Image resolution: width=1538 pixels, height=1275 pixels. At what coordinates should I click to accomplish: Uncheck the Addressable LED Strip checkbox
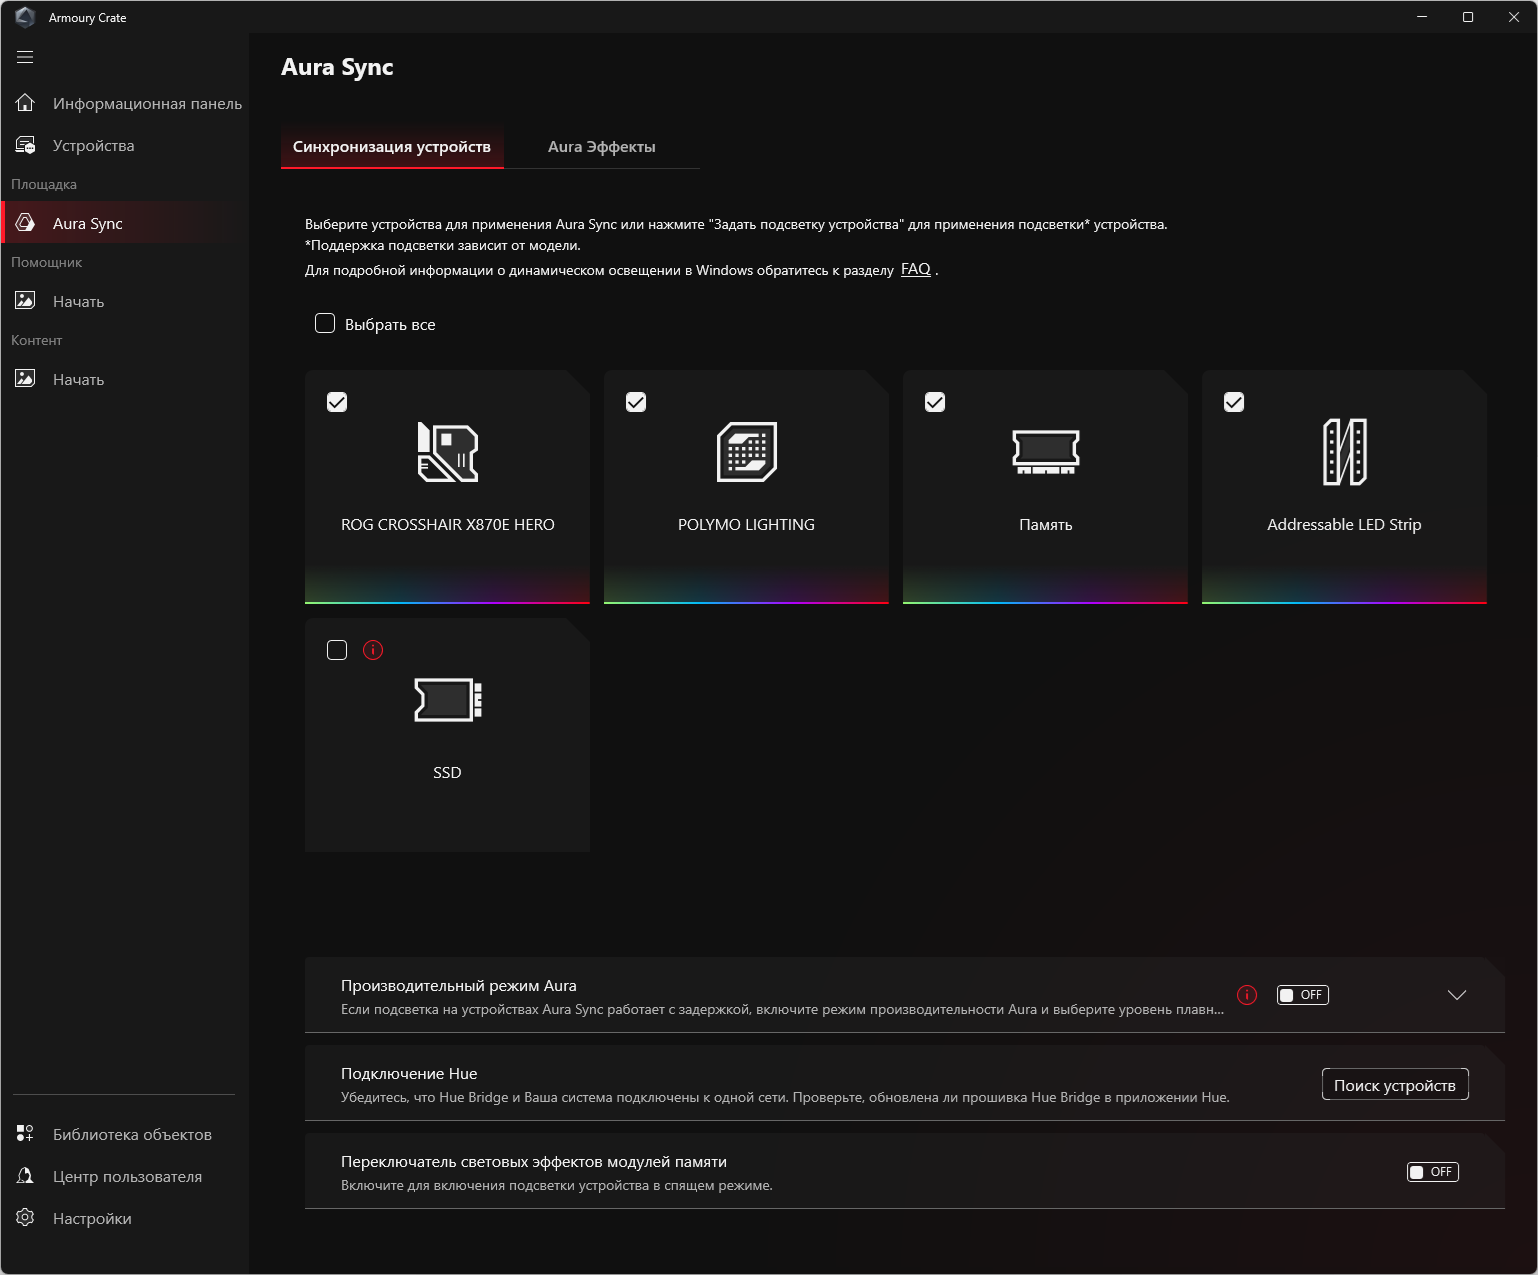1234,402
